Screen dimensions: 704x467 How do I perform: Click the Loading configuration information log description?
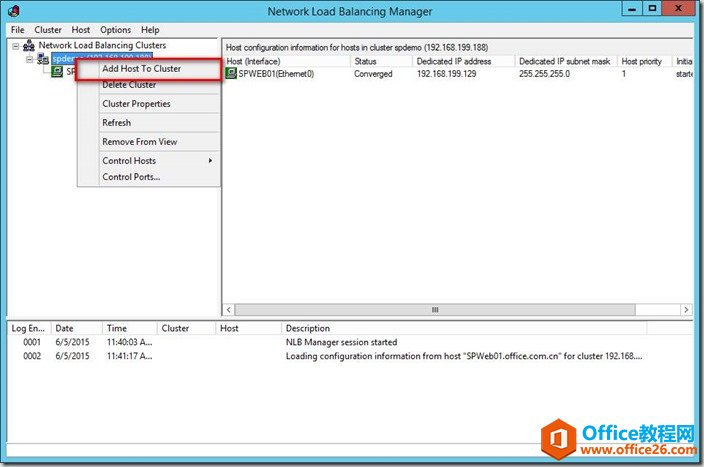click(x=464, y=356)
